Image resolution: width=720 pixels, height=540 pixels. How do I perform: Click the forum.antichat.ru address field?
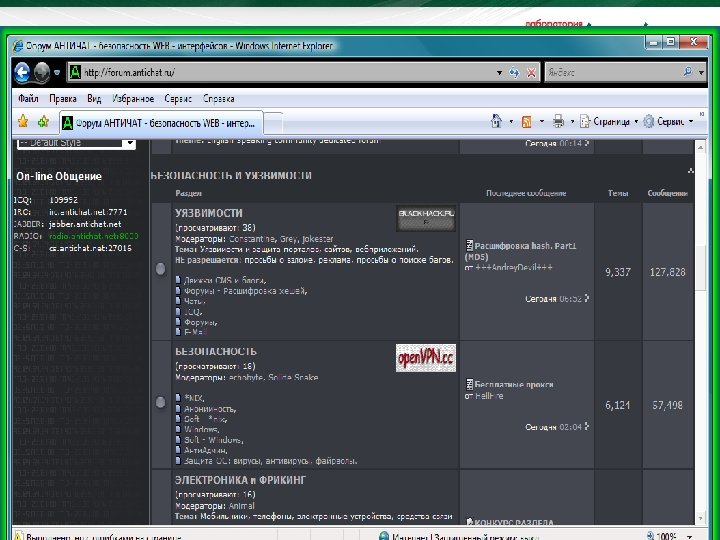[x=285, y=72]
